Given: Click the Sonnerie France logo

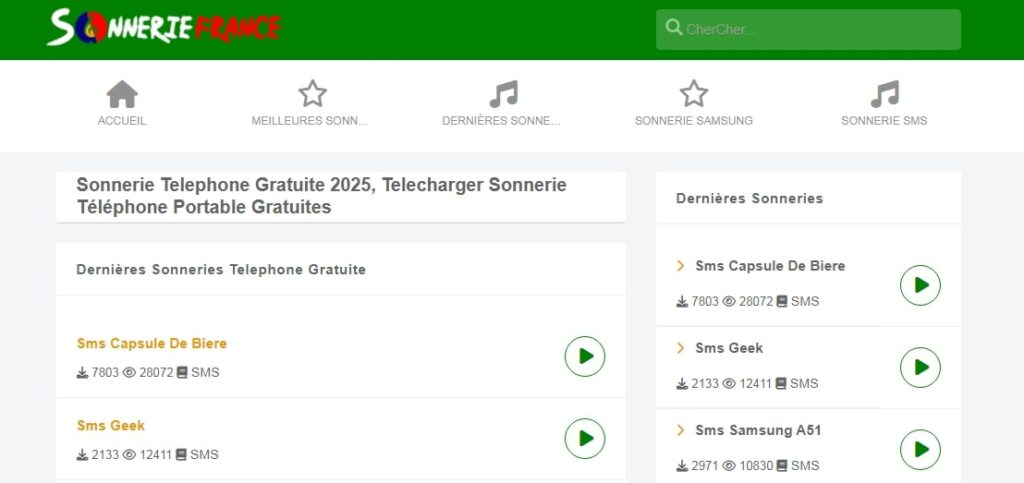Looking at the screenshot, I should (164, 27).
